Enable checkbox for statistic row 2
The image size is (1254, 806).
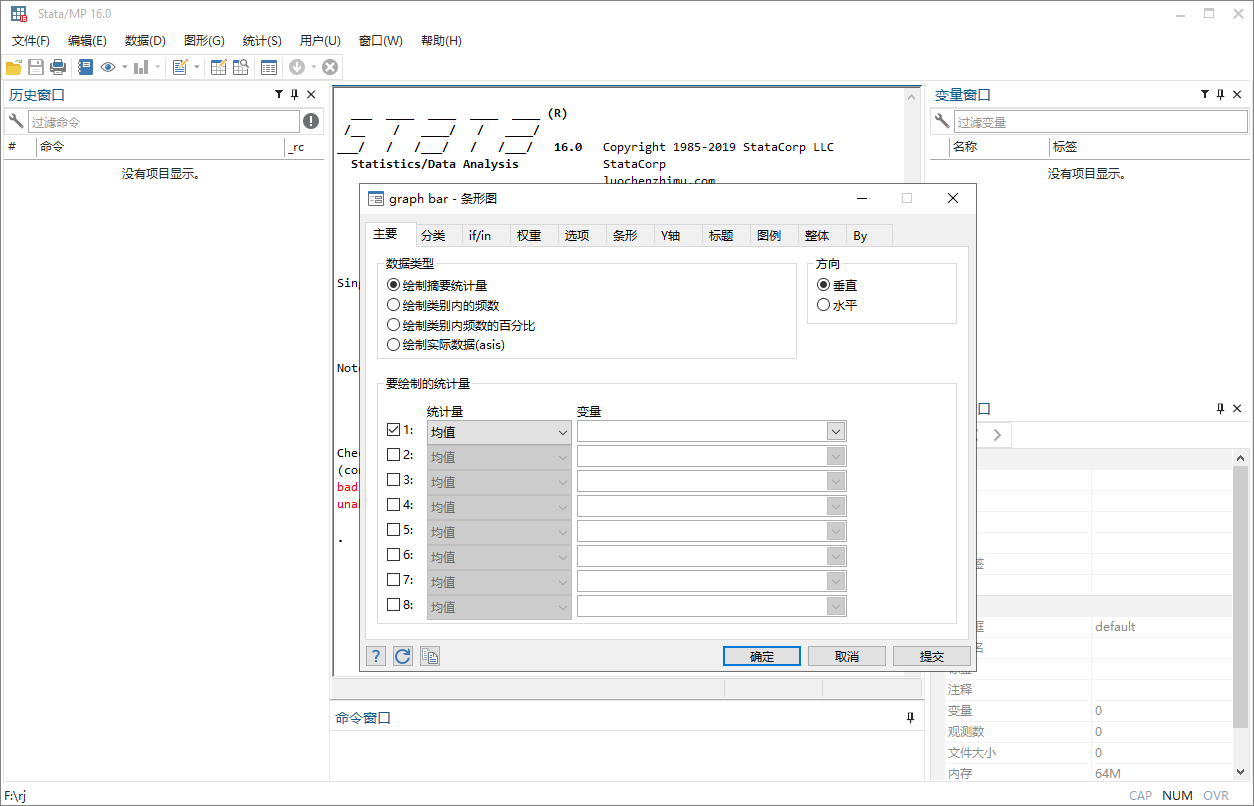[x=393, y=455]
